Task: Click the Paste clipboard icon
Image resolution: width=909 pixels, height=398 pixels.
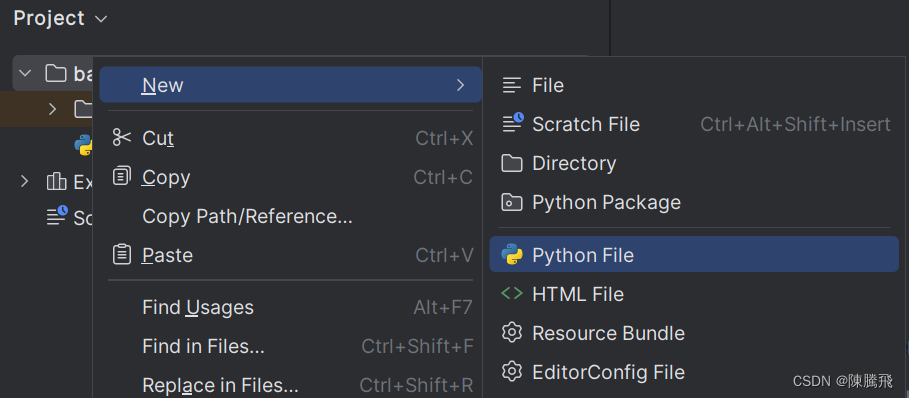Action: click(122, 255)
